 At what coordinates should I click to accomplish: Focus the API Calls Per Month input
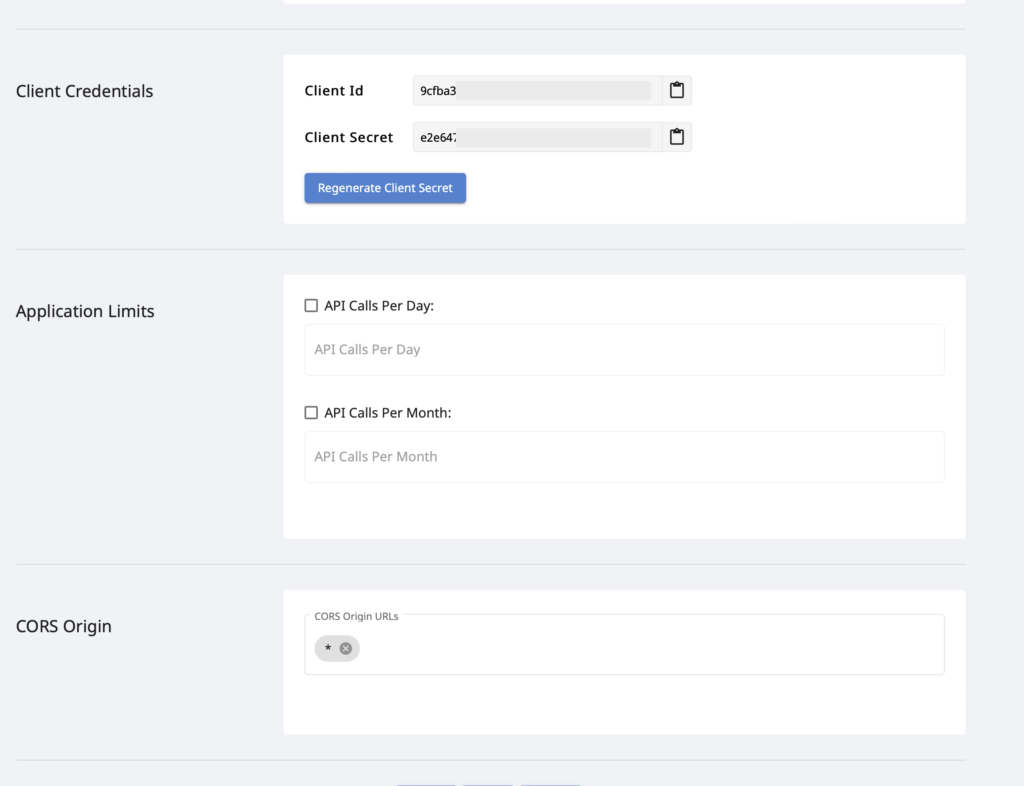point(624,457)
